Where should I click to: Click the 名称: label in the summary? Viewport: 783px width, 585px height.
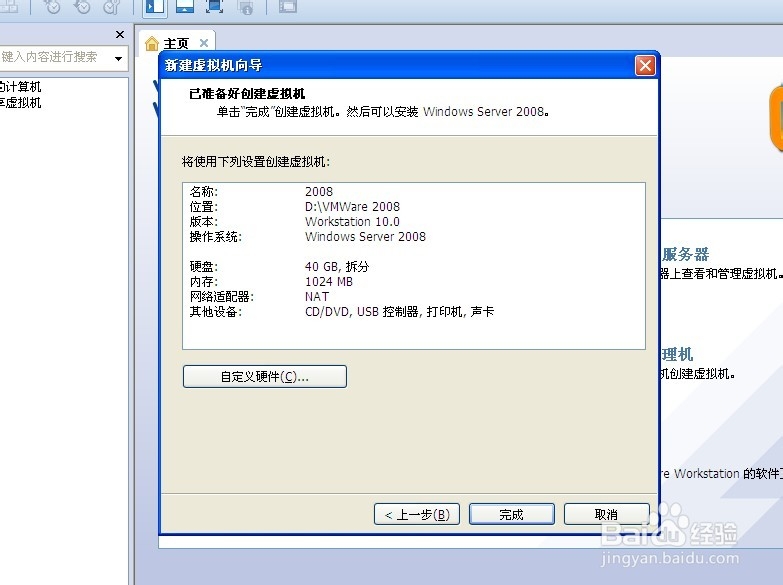coord(204,192)
